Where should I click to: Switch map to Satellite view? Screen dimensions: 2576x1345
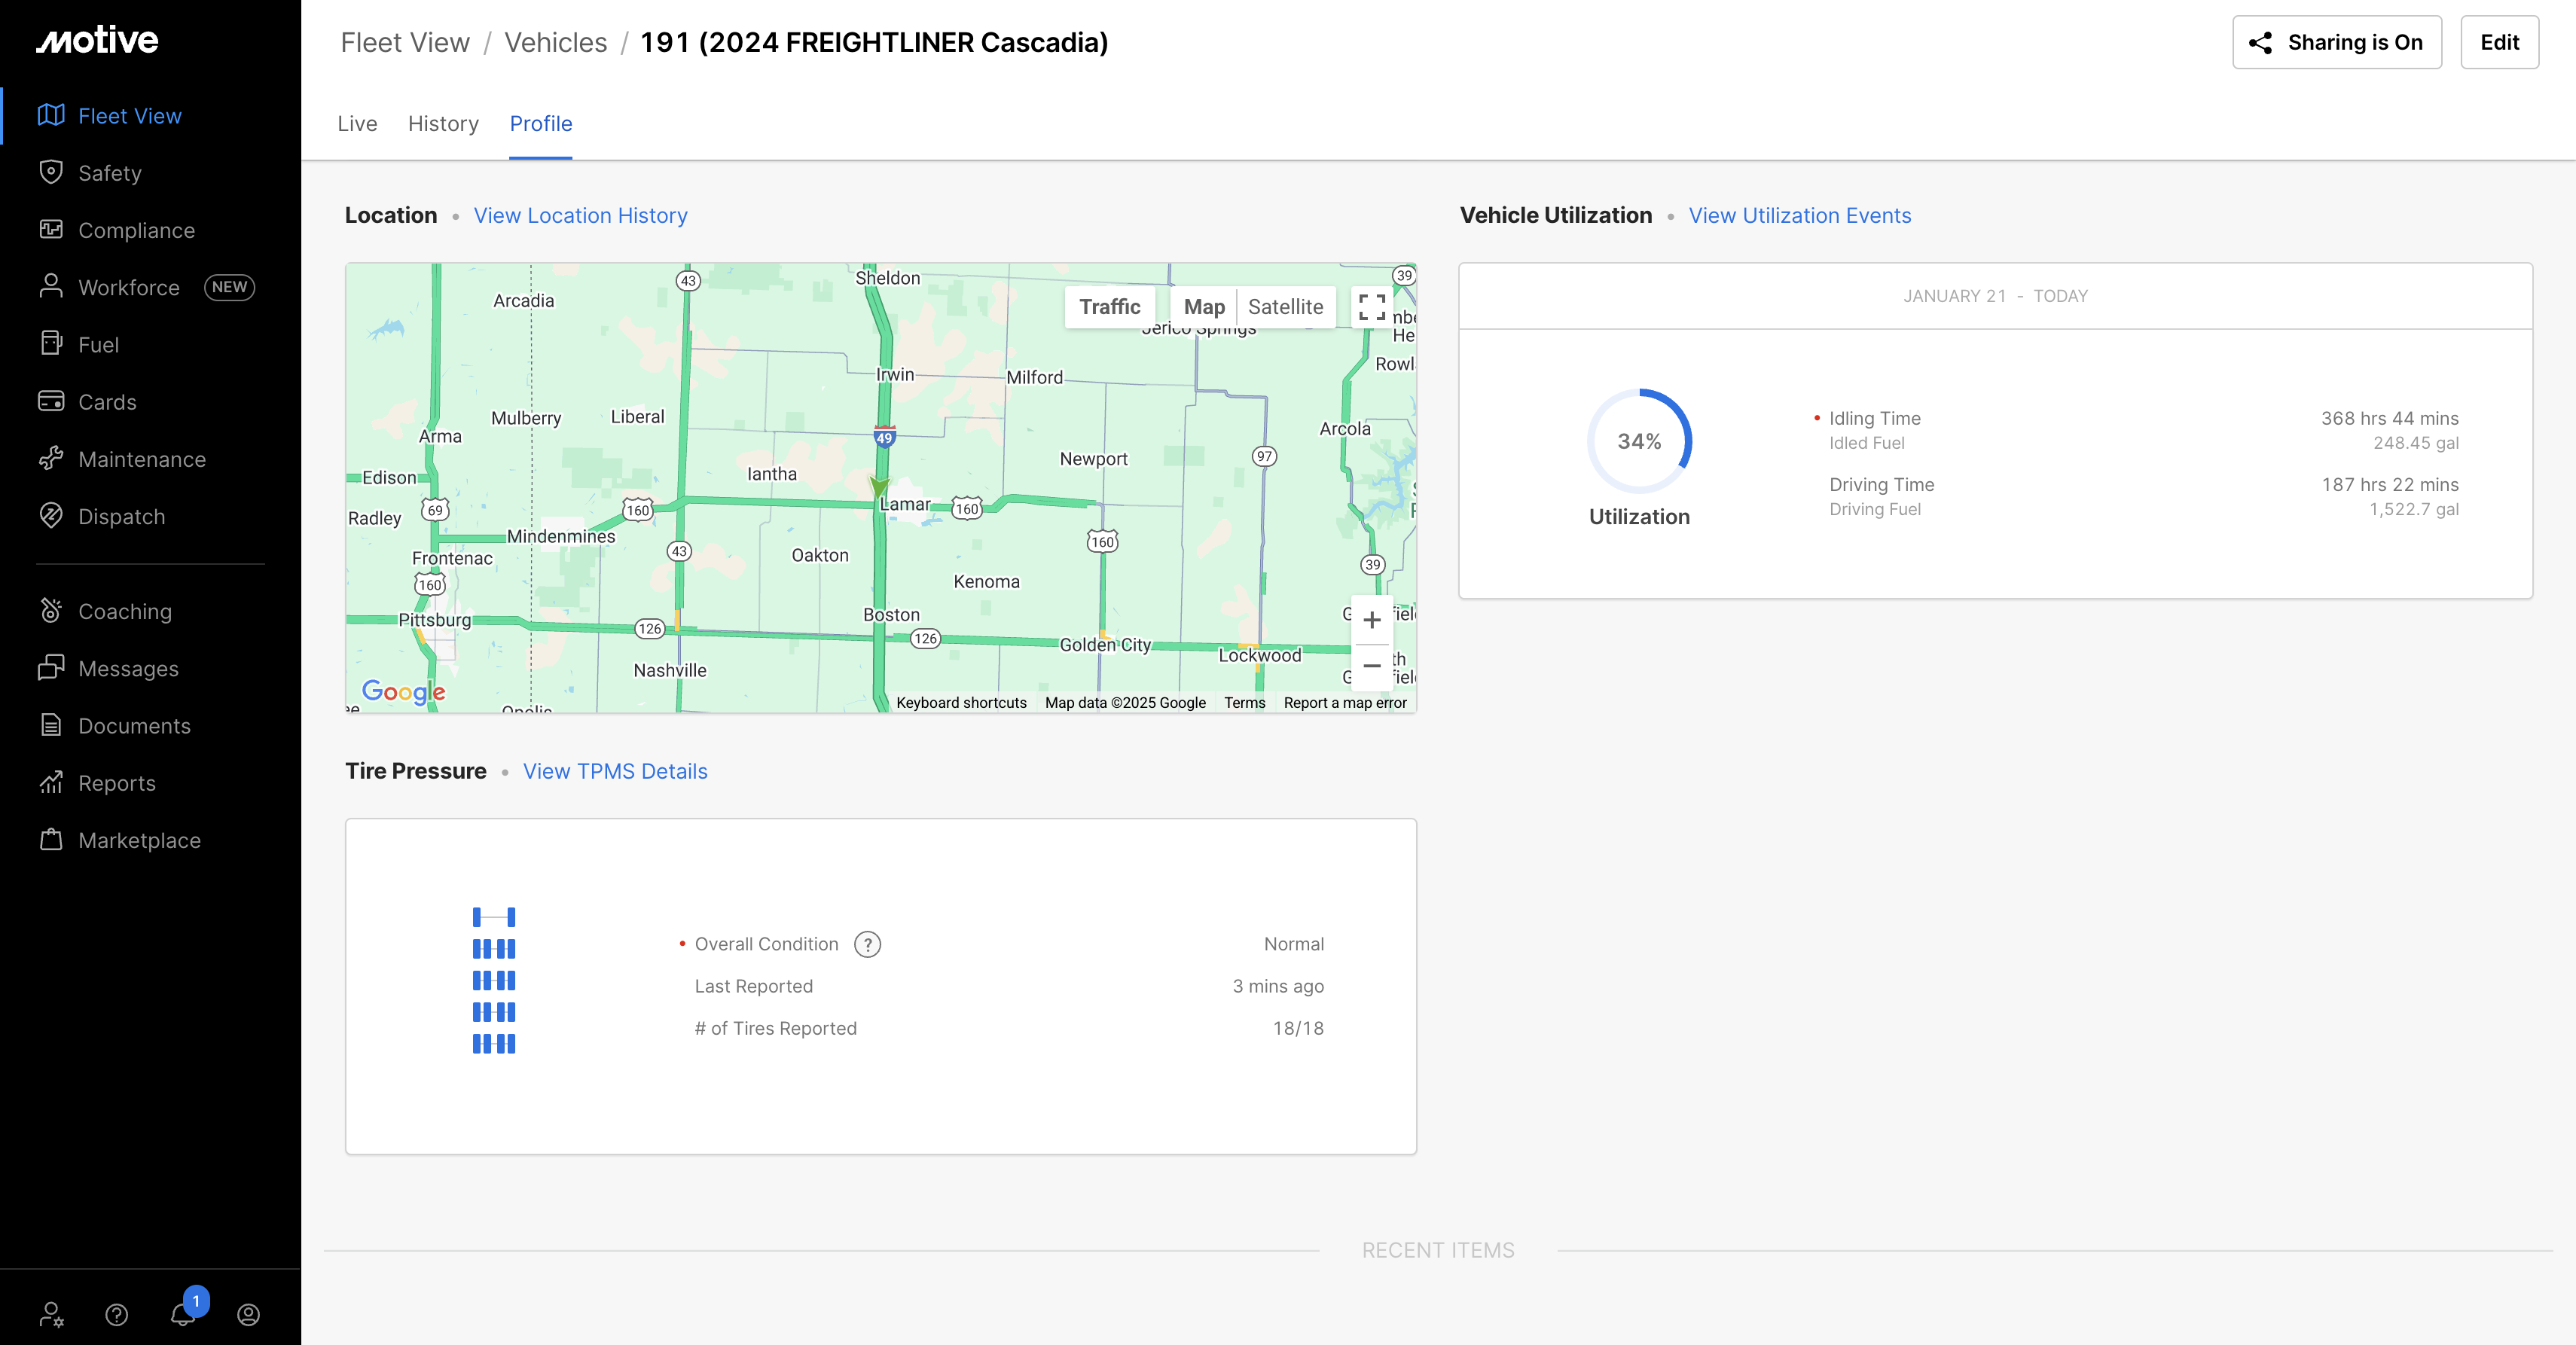[x=1285, y=307]
